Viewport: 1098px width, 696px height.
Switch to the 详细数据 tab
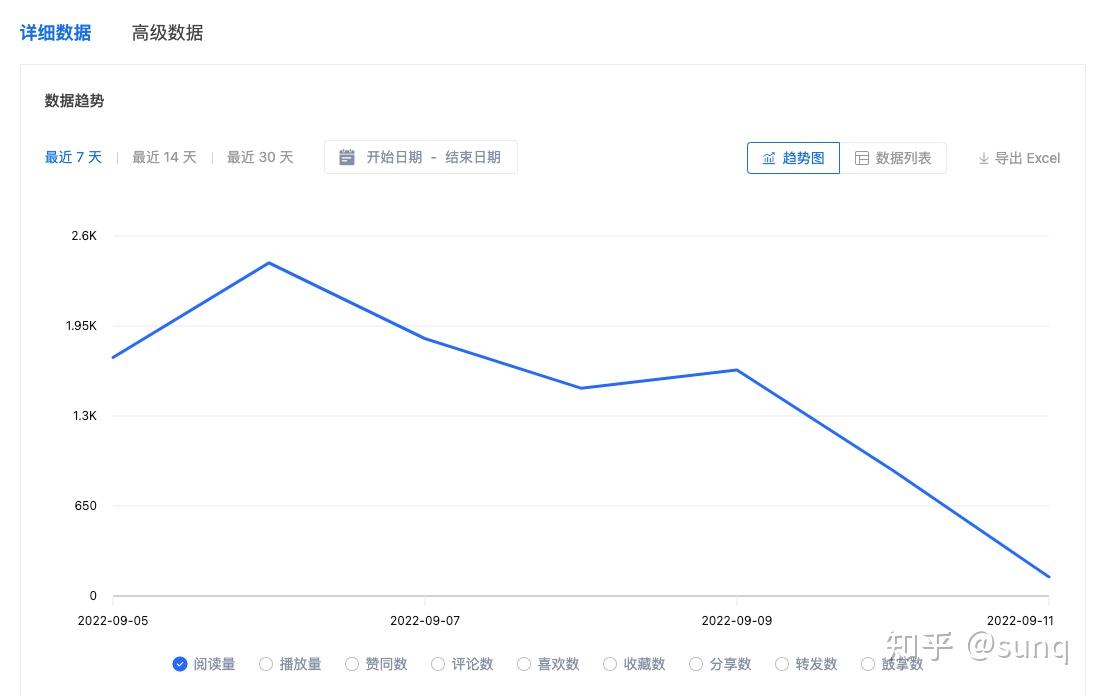55,33
